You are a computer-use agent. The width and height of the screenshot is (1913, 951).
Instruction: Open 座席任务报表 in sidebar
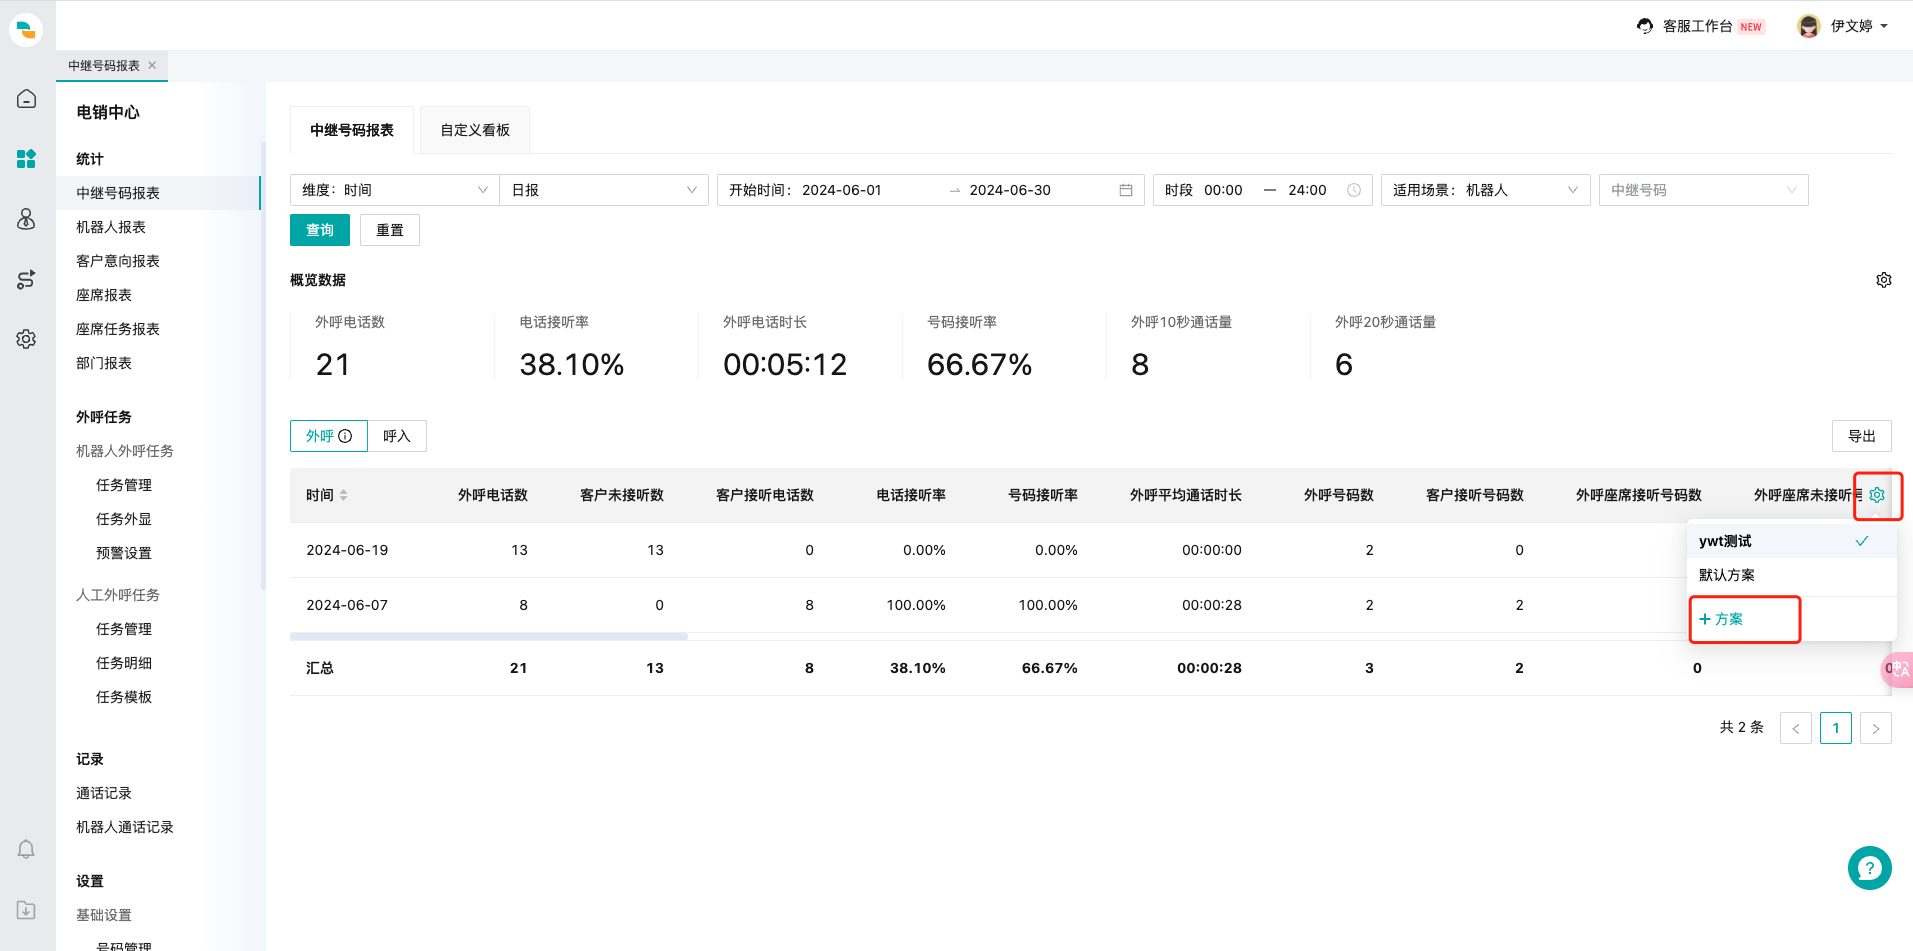(x=118, y=329)
